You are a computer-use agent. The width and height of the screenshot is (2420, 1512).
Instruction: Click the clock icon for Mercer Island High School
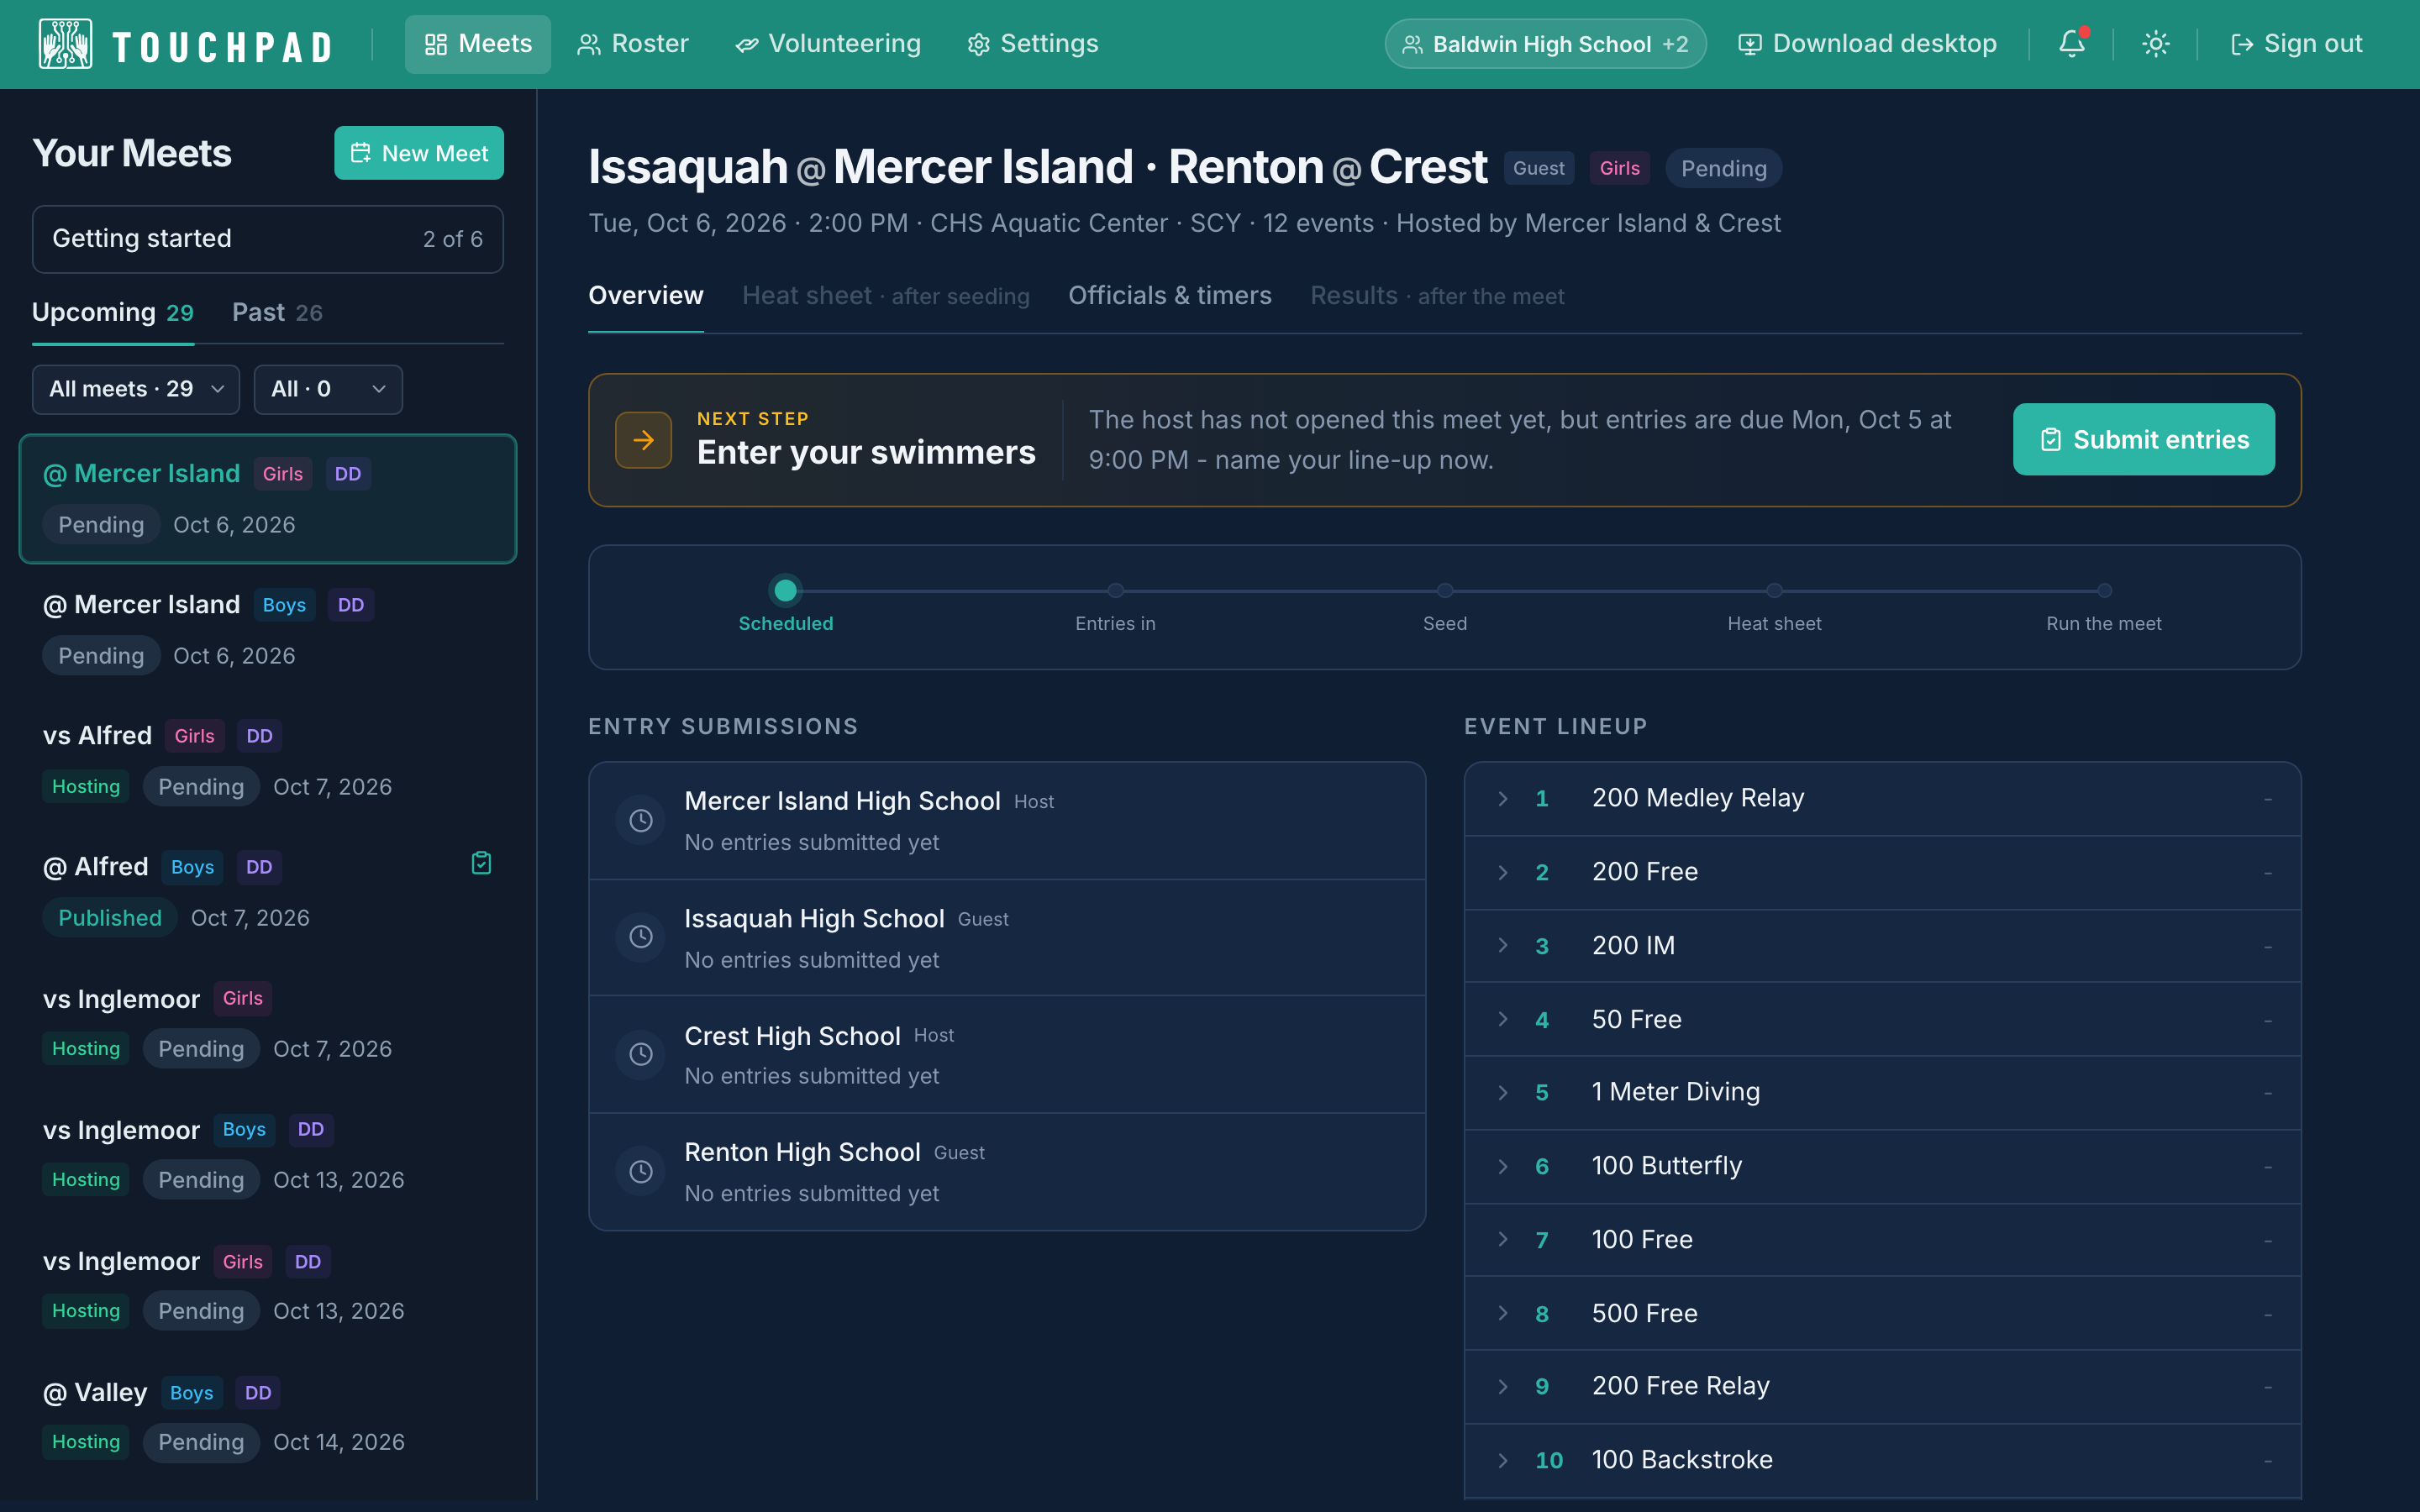(x=641, y=821)
